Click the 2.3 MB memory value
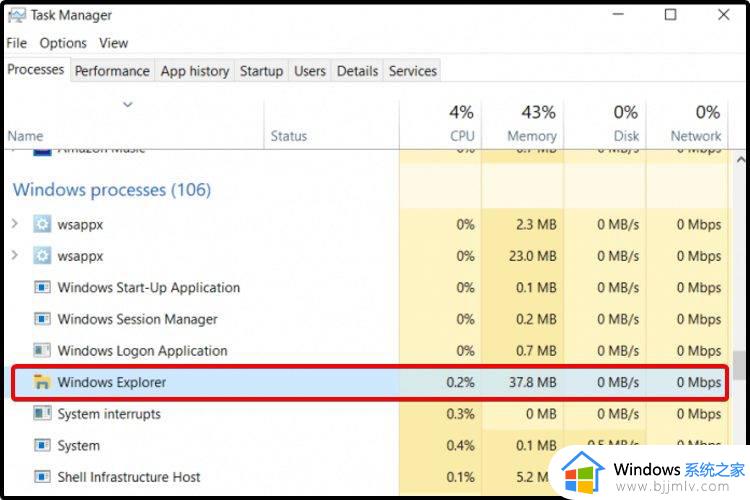This screenshot has width=750, height=500. pos(536,224)
